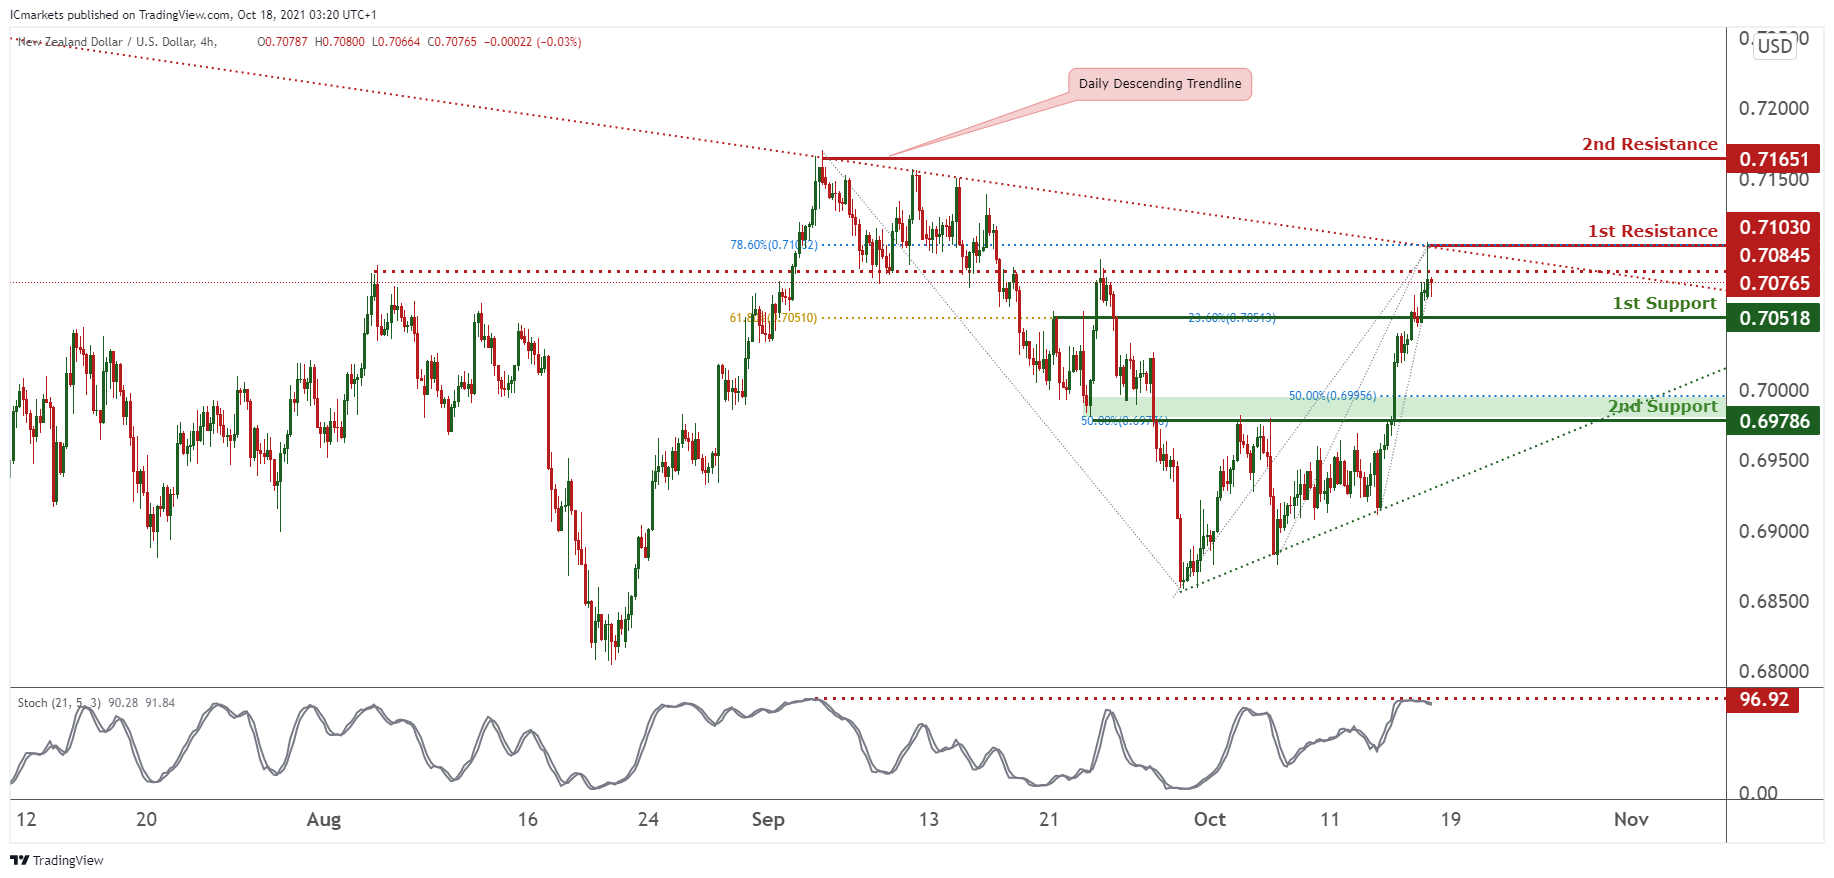The width and height of the screenshot is (1834, 878).
Task: Click the 50.00%(0.69956) Fibonacci label
Action: [1331, 396]
